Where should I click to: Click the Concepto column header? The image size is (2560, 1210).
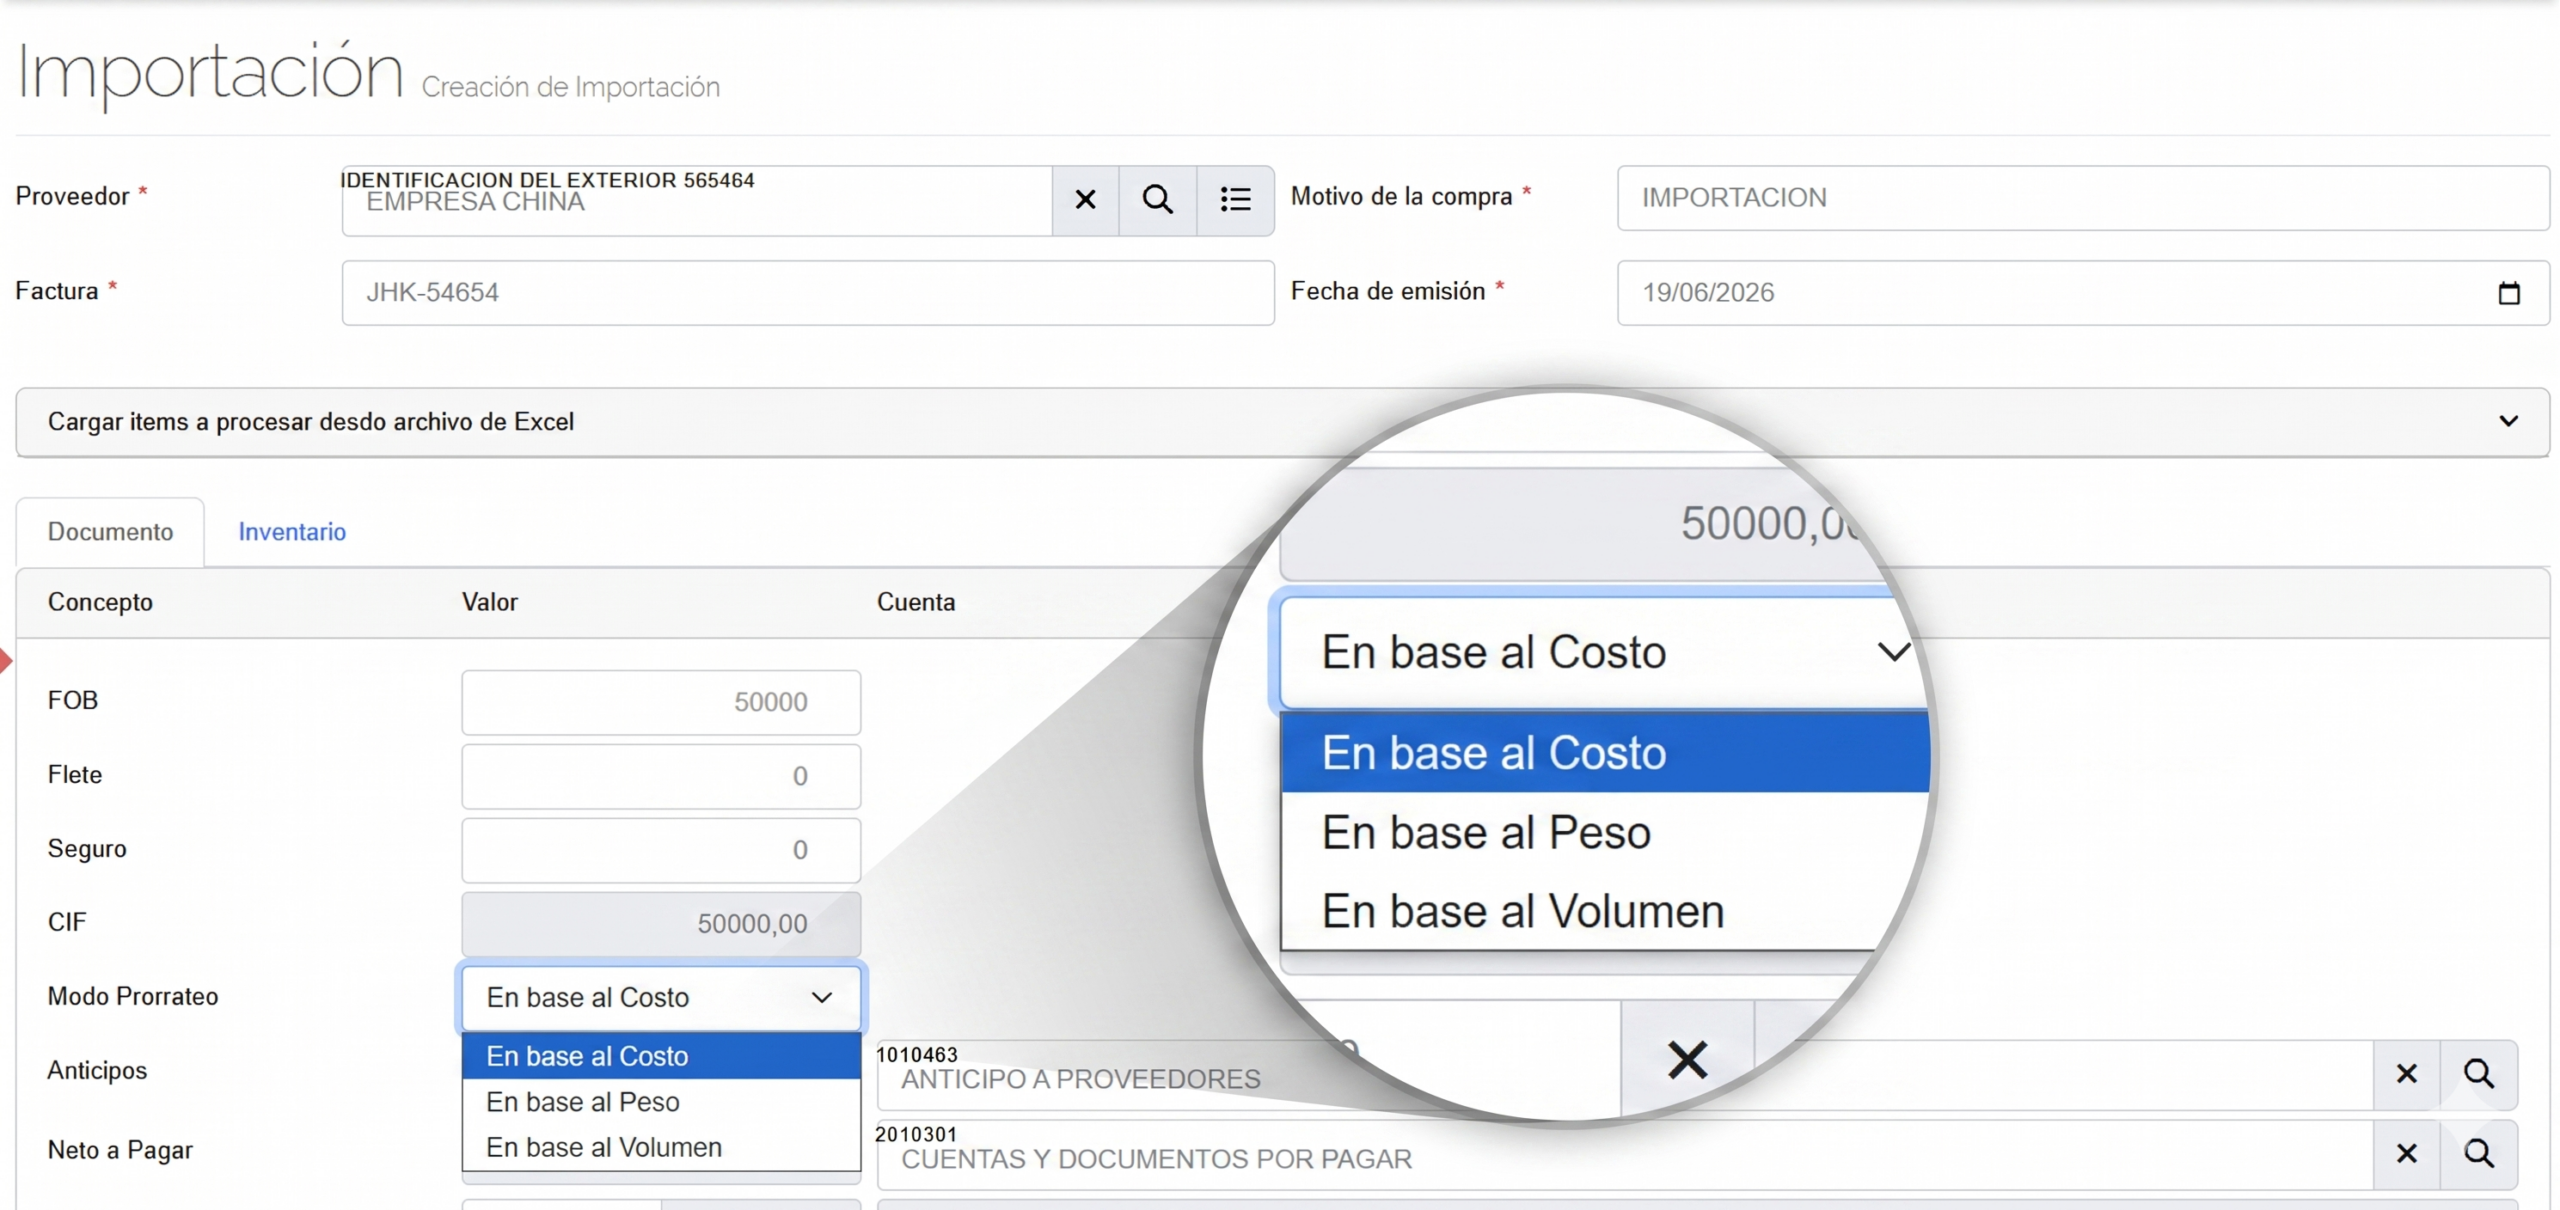pos(100,602)
